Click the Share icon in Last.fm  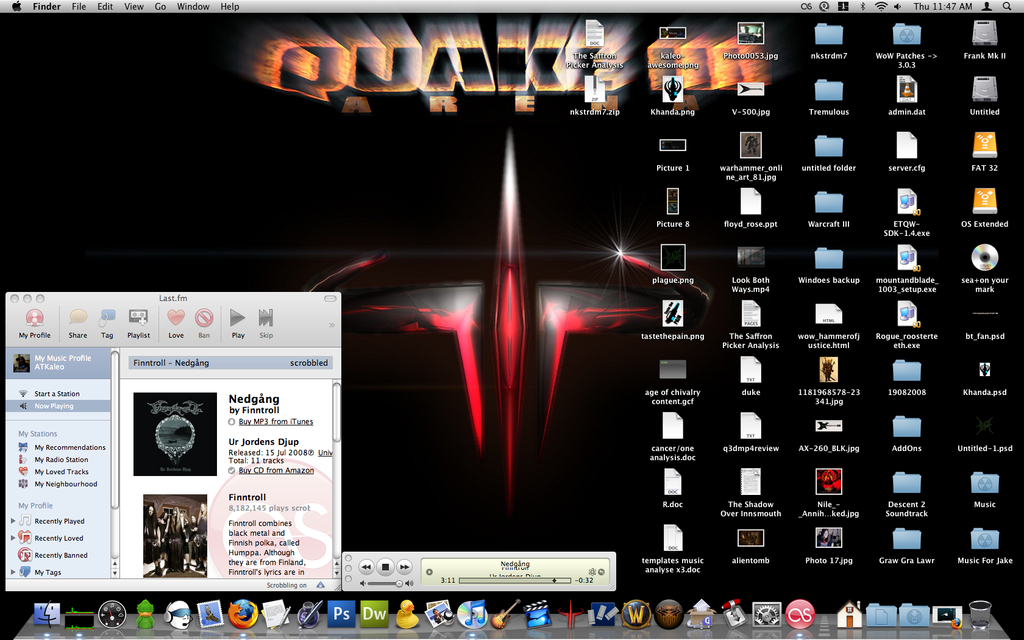click(78, 324)
